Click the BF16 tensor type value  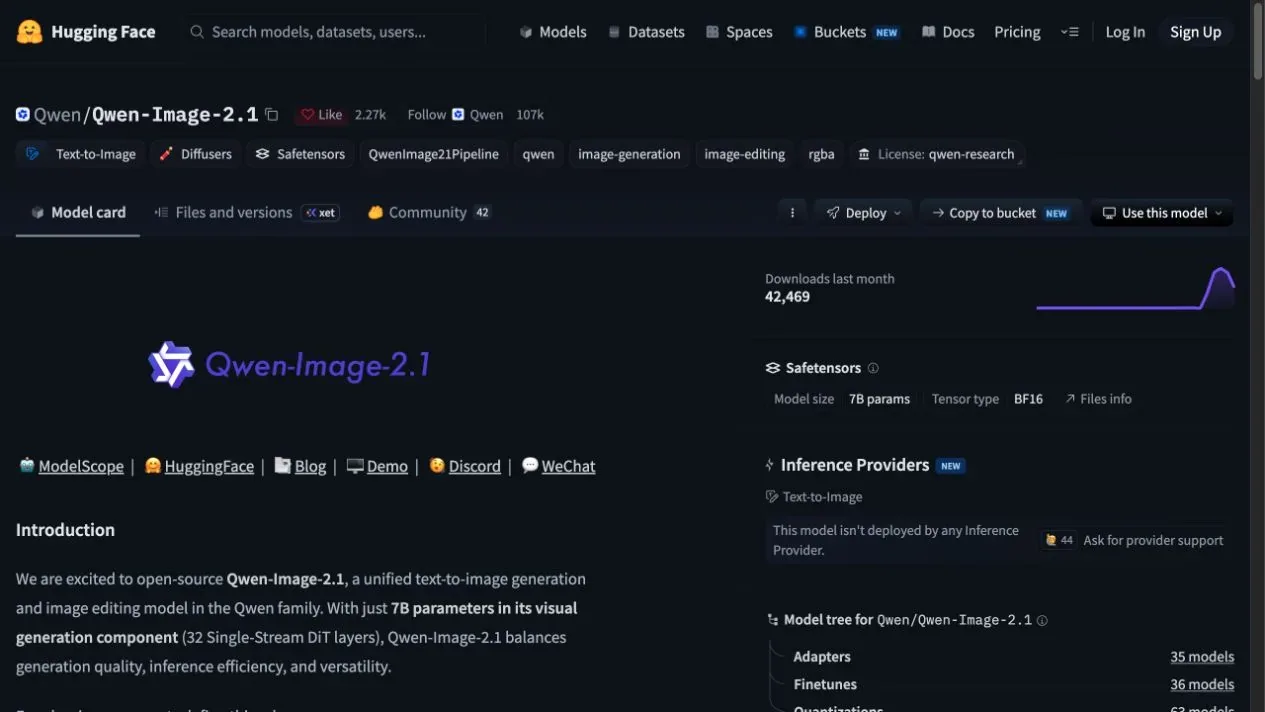1028,399
